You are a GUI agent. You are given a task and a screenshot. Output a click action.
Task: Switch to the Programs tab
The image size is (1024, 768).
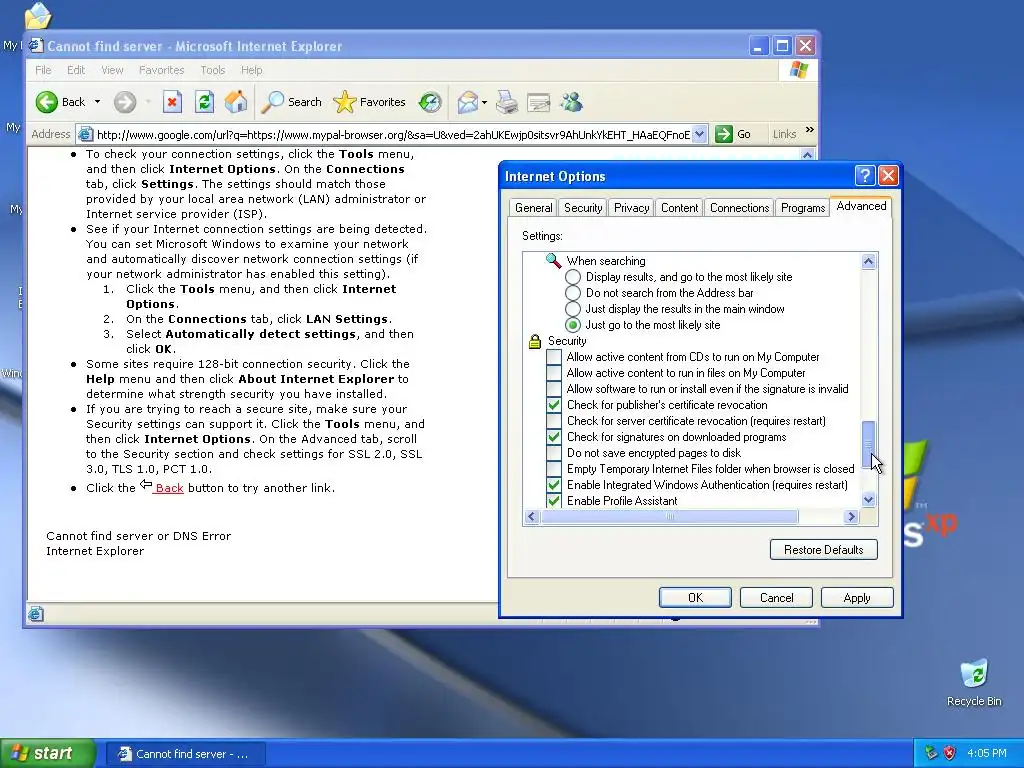tap(803, 208)
